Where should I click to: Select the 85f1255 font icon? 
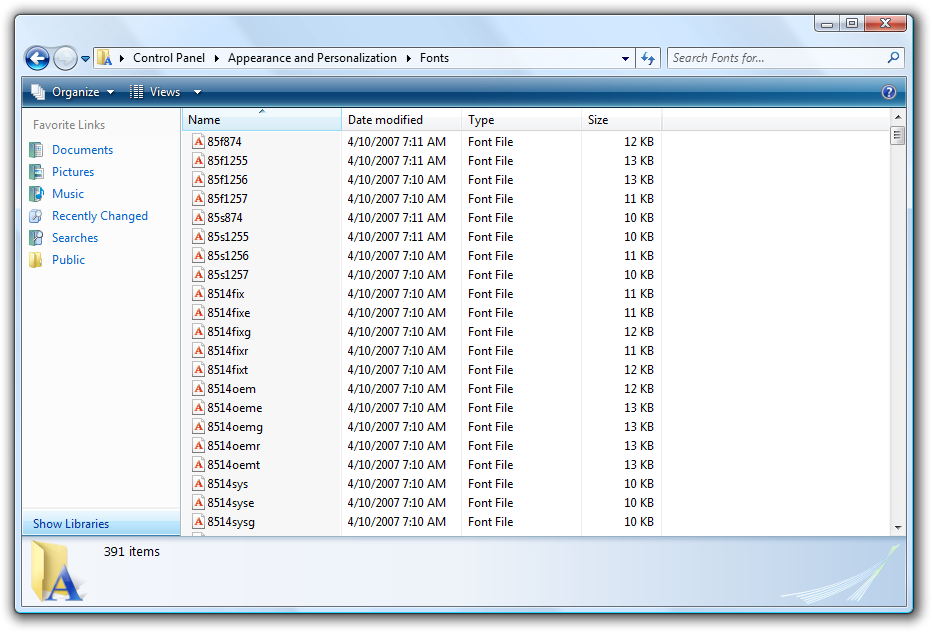[x=199, y=161]
